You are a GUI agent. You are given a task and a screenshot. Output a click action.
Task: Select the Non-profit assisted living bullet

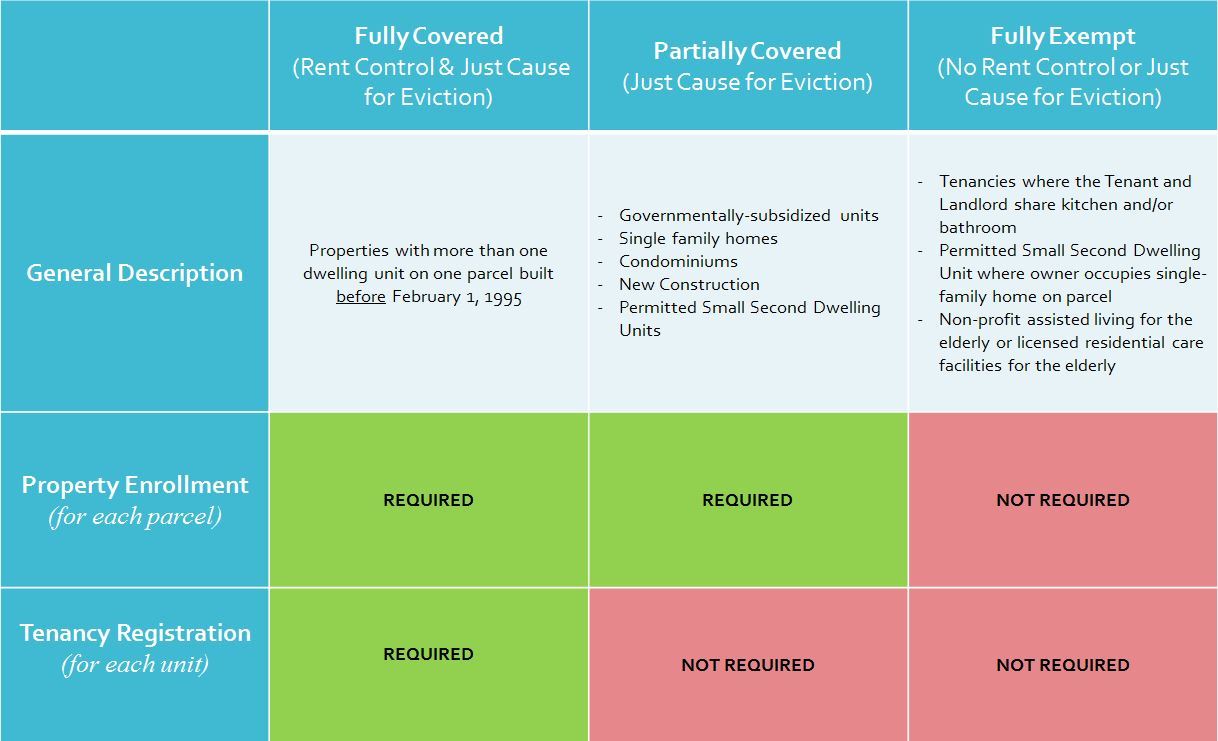(1070, 342)
